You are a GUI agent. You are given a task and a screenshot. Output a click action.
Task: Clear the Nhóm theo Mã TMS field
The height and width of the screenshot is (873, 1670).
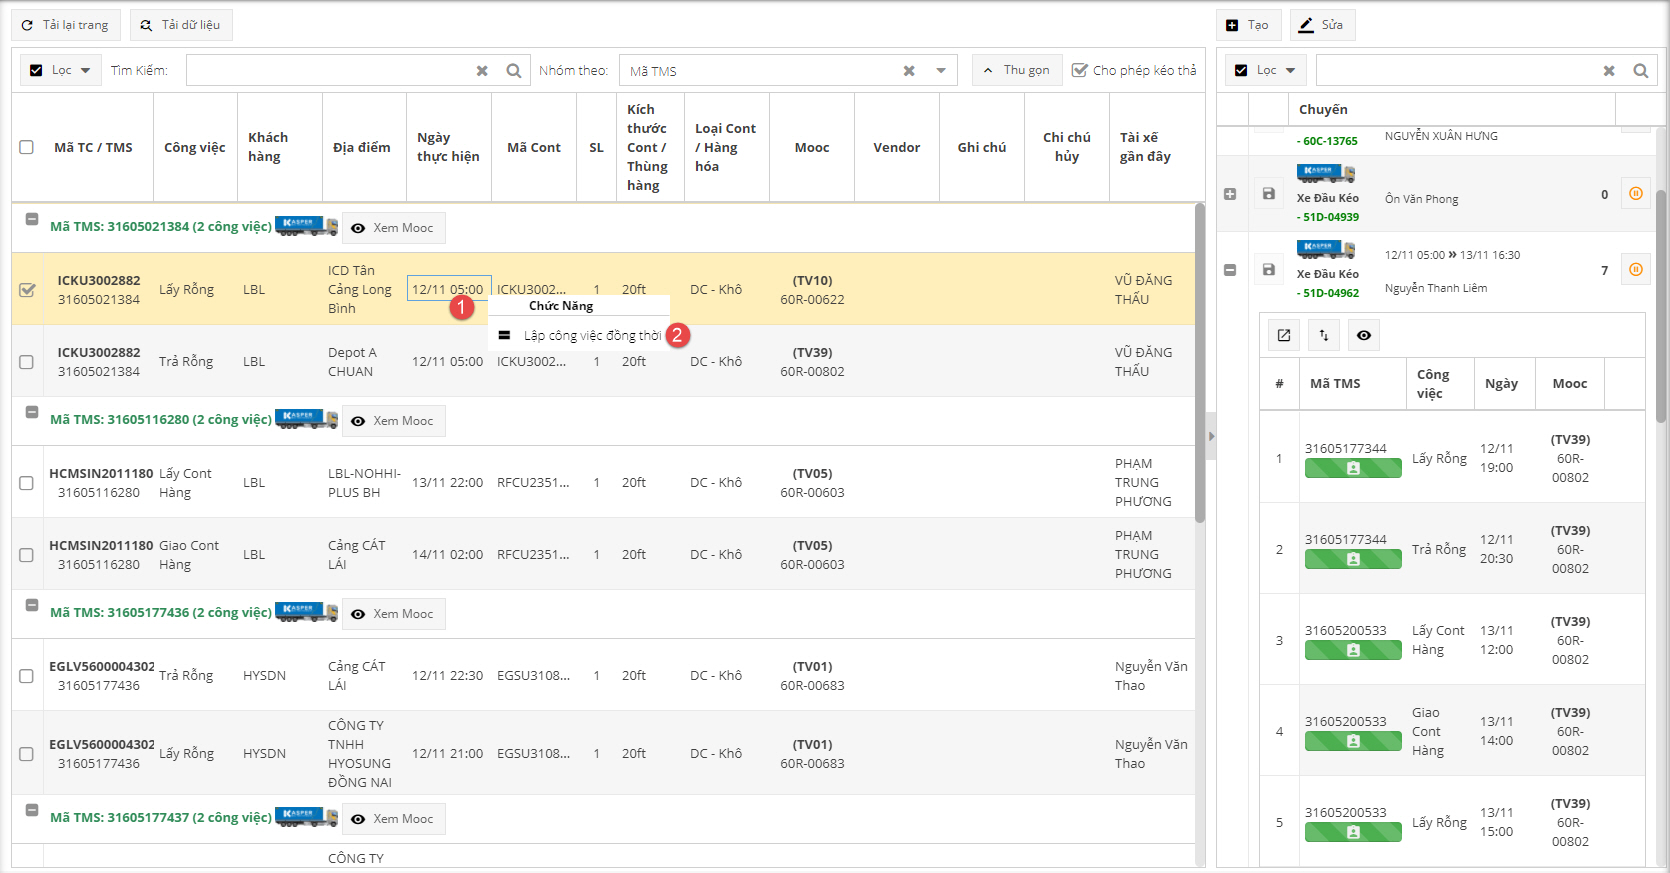point(909,71)
